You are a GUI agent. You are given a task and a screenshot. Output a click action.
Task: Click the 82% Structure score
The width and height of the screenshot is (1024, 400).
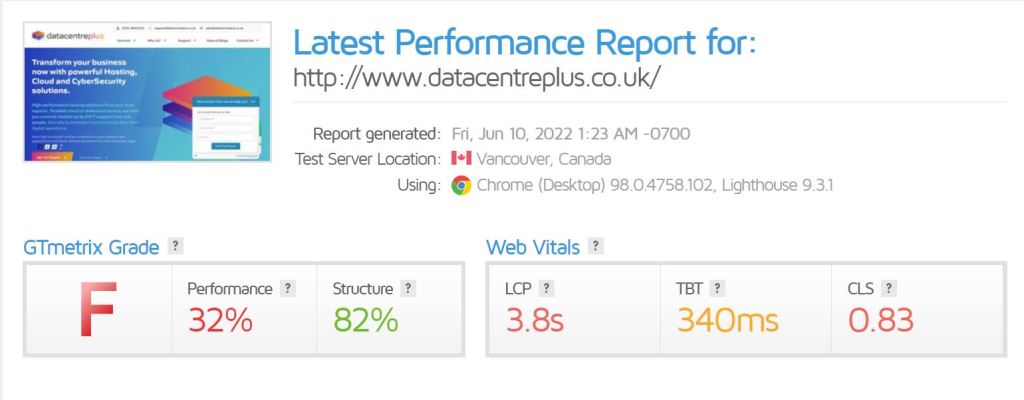click(x=365, y=320)
